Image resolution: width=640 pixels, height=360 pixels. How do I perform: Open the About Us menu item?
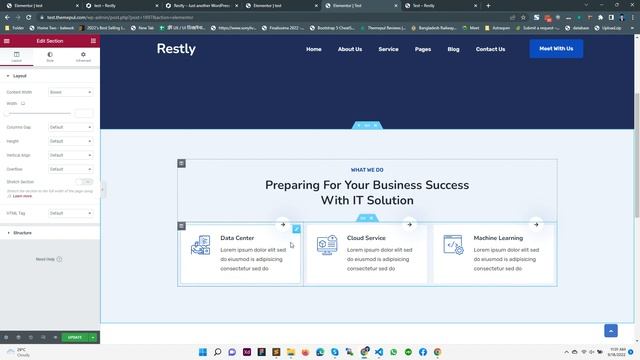coord(350,49)
